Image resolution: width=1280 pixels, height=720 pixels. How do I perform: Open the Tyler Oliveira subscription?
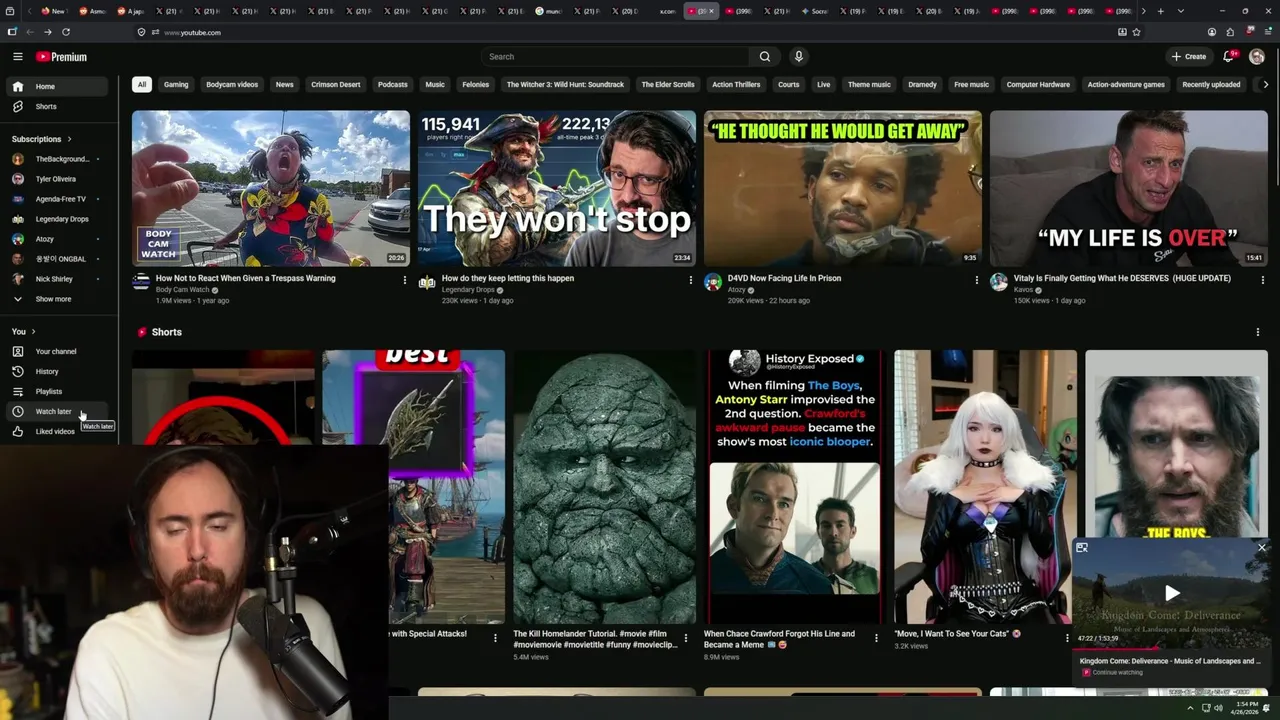click(55, 179)
